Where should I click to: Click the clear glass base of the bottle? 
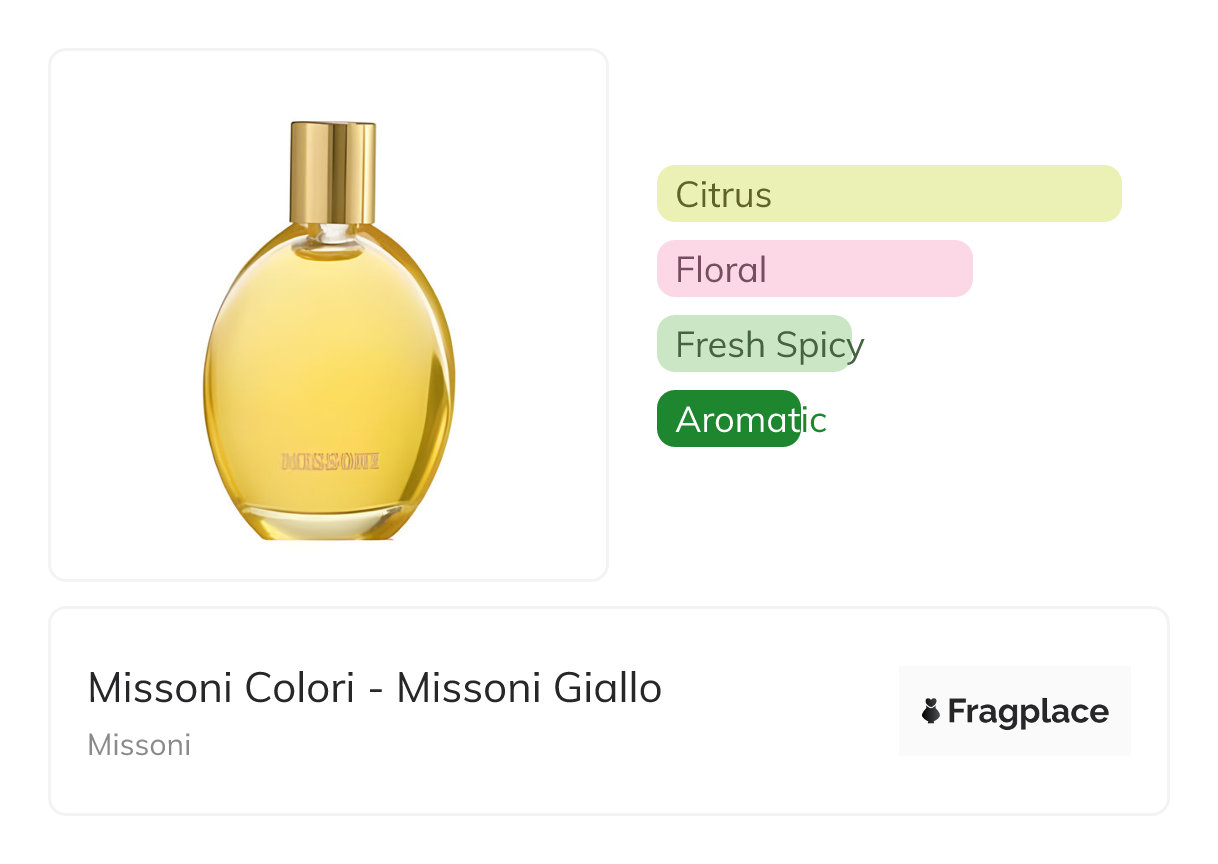[x=328, y=524]
